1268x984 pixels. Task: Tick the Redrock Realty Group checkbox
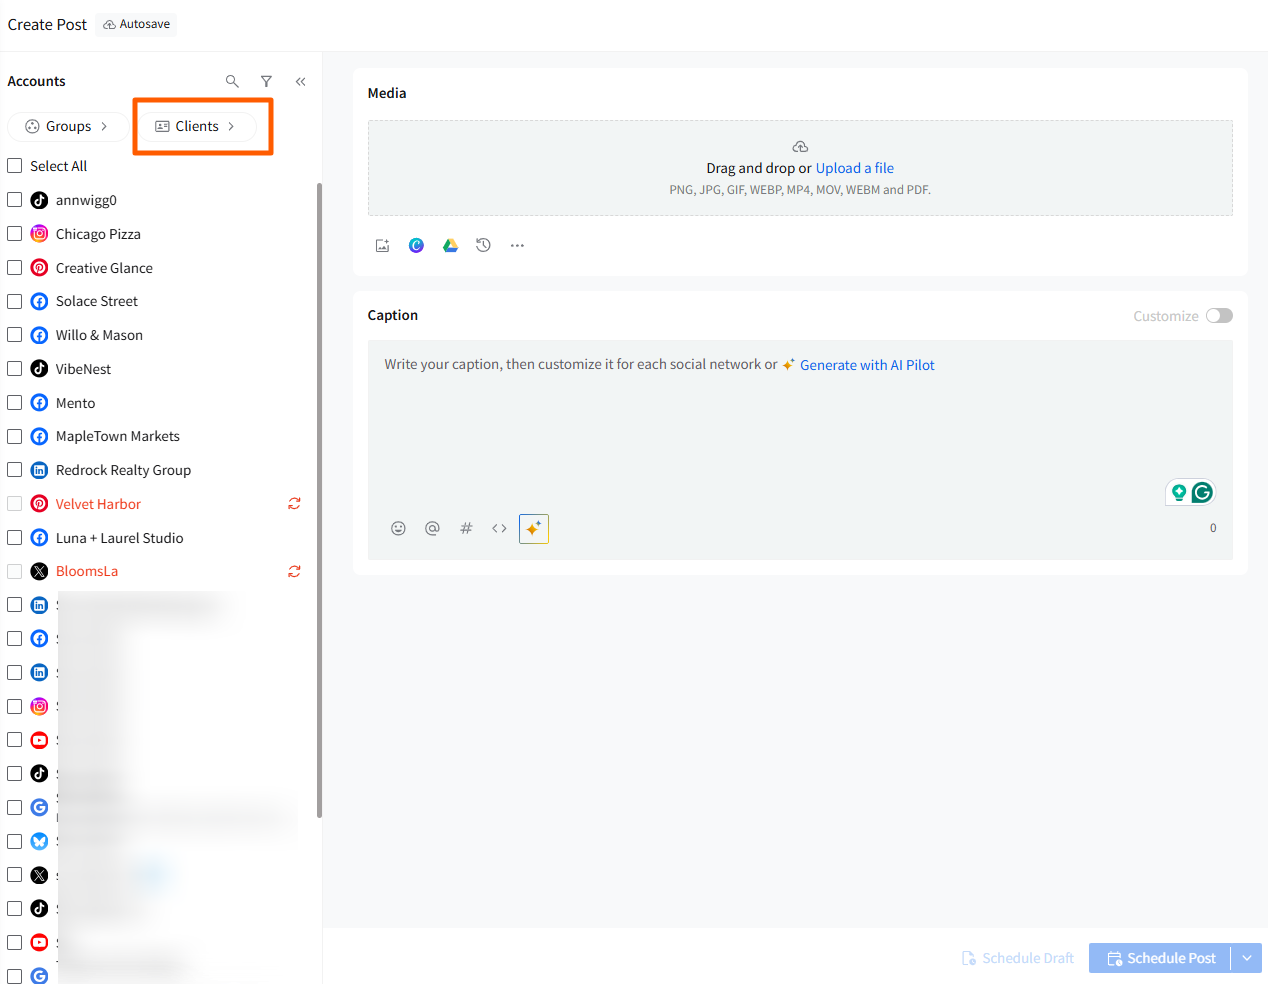15,470
